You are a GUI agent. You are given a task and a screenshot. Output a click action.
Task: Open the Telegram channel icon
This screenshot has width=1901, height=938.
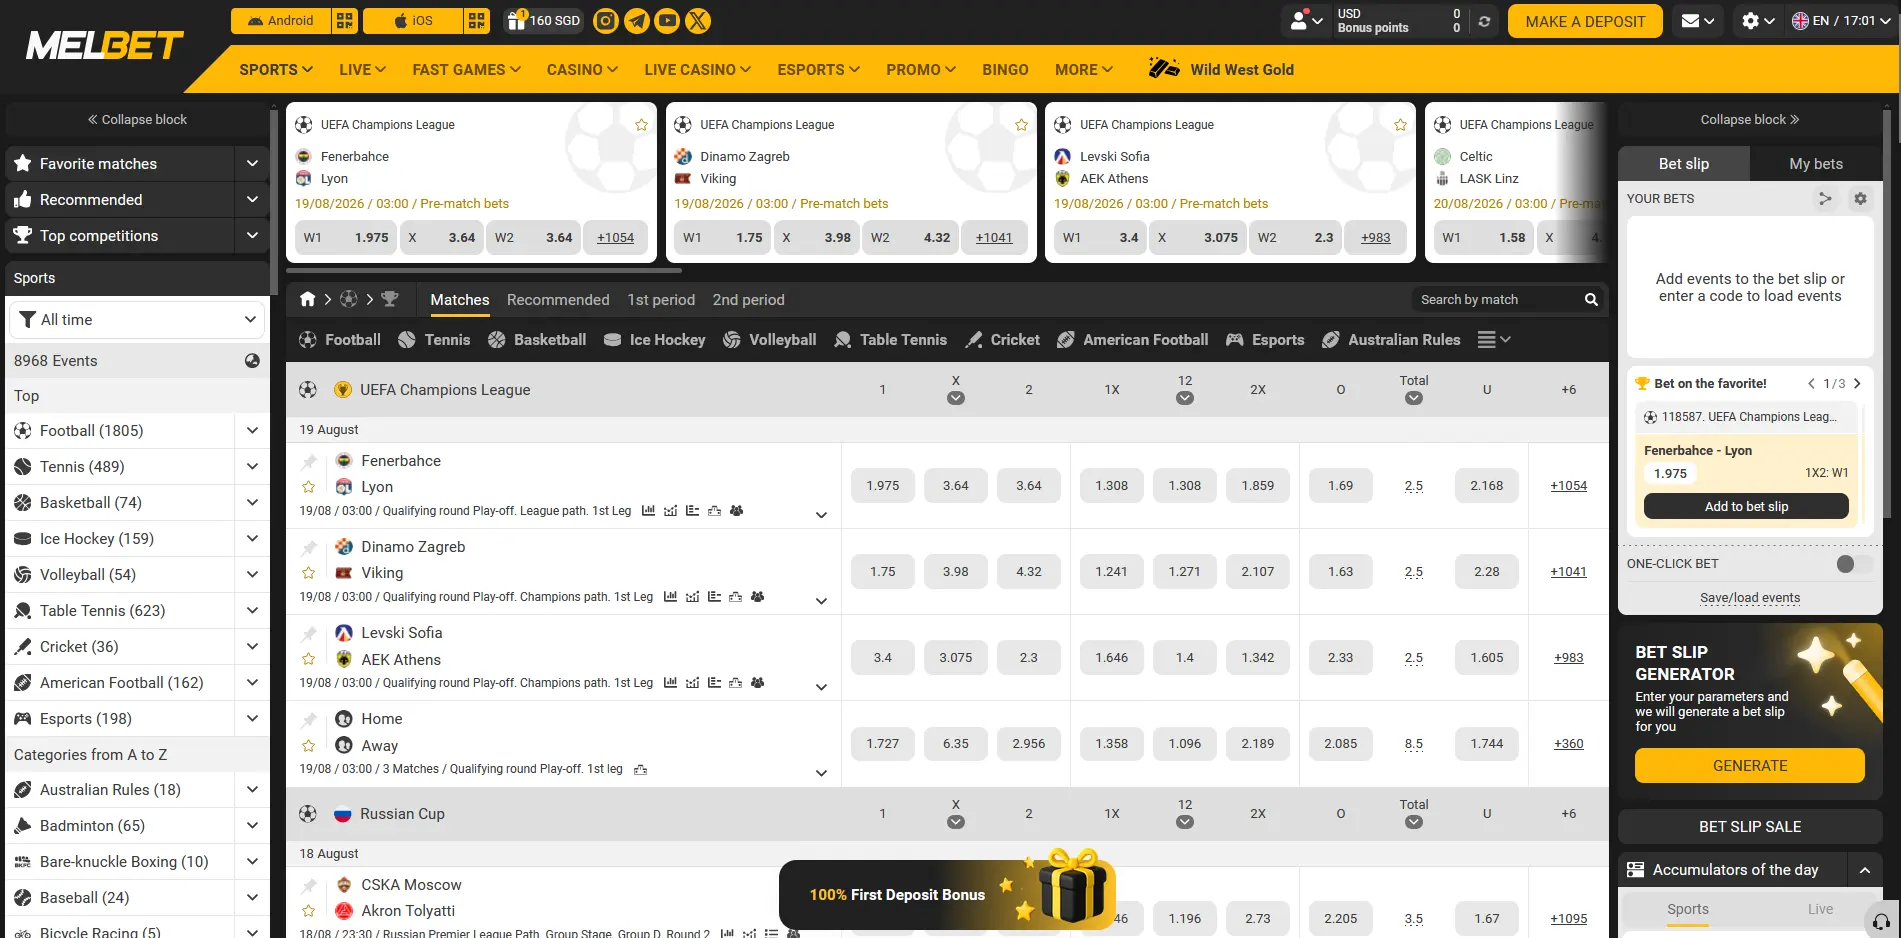(637, 21)
